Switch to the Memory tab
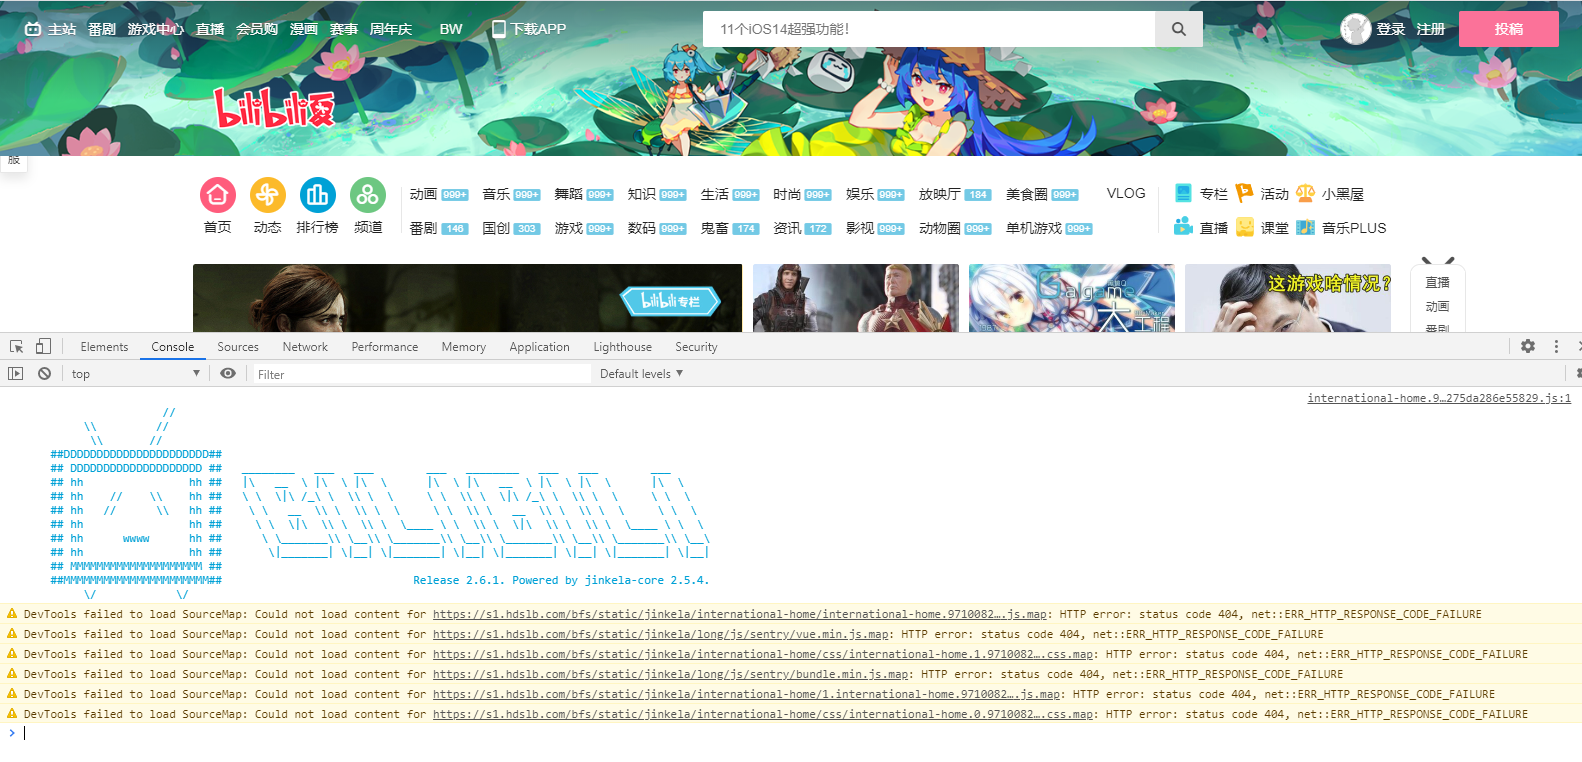Image resolution: width=1582 pixels, height=762 pixels. click(464, 346)
